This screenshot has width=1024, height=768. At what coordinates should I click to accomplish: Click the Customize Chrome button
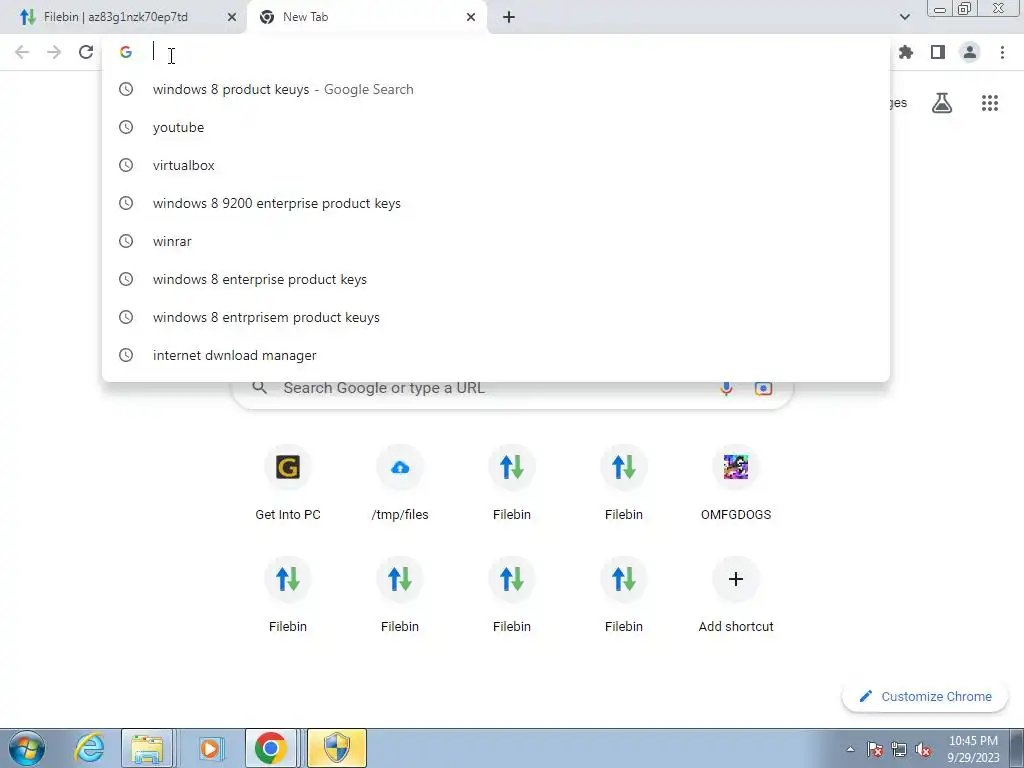925,696
